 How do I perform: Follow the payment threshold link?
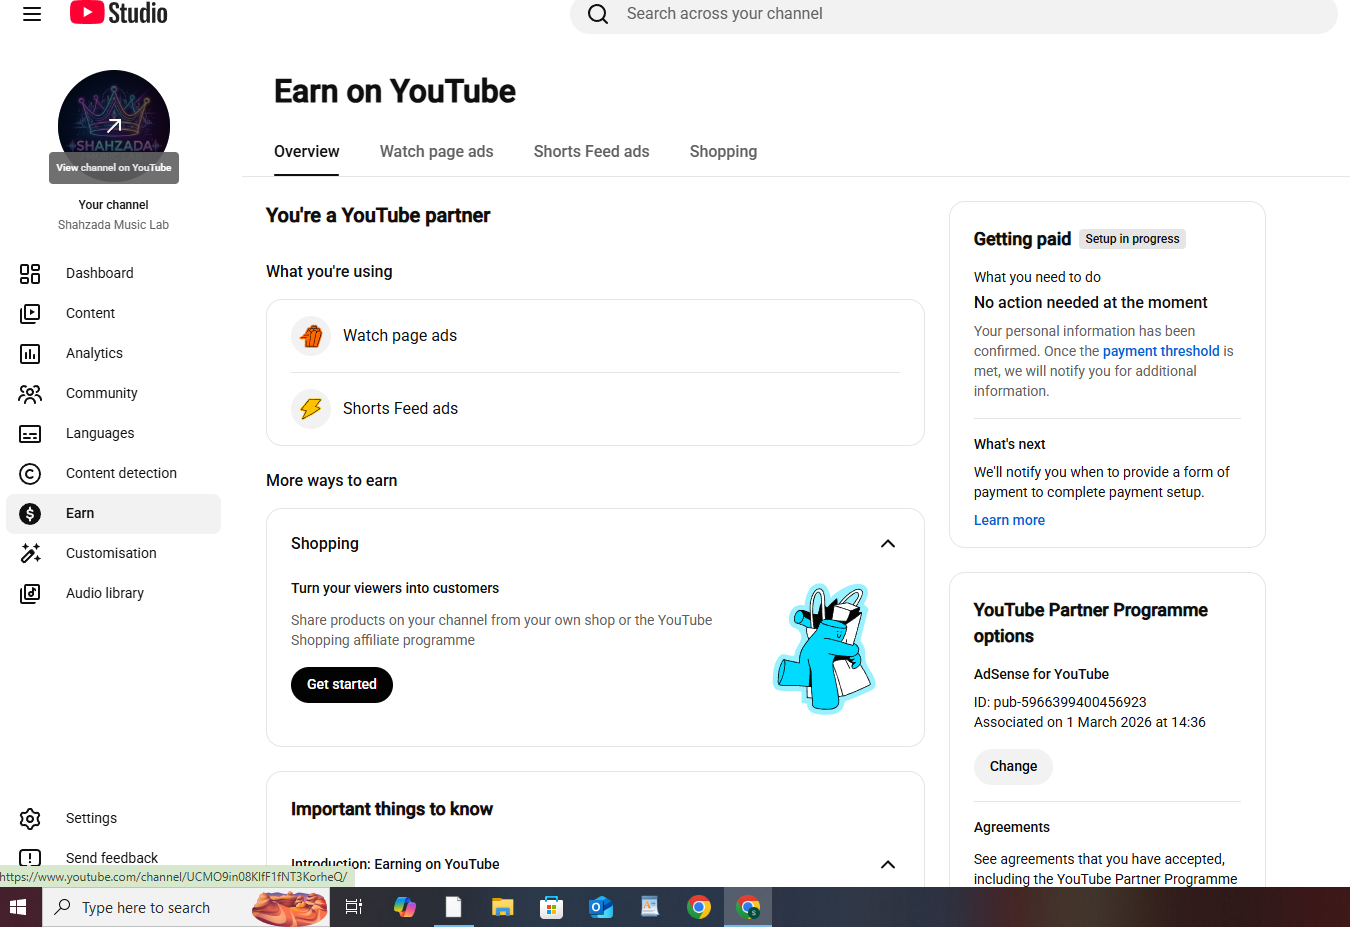[x=1161, y=351]
